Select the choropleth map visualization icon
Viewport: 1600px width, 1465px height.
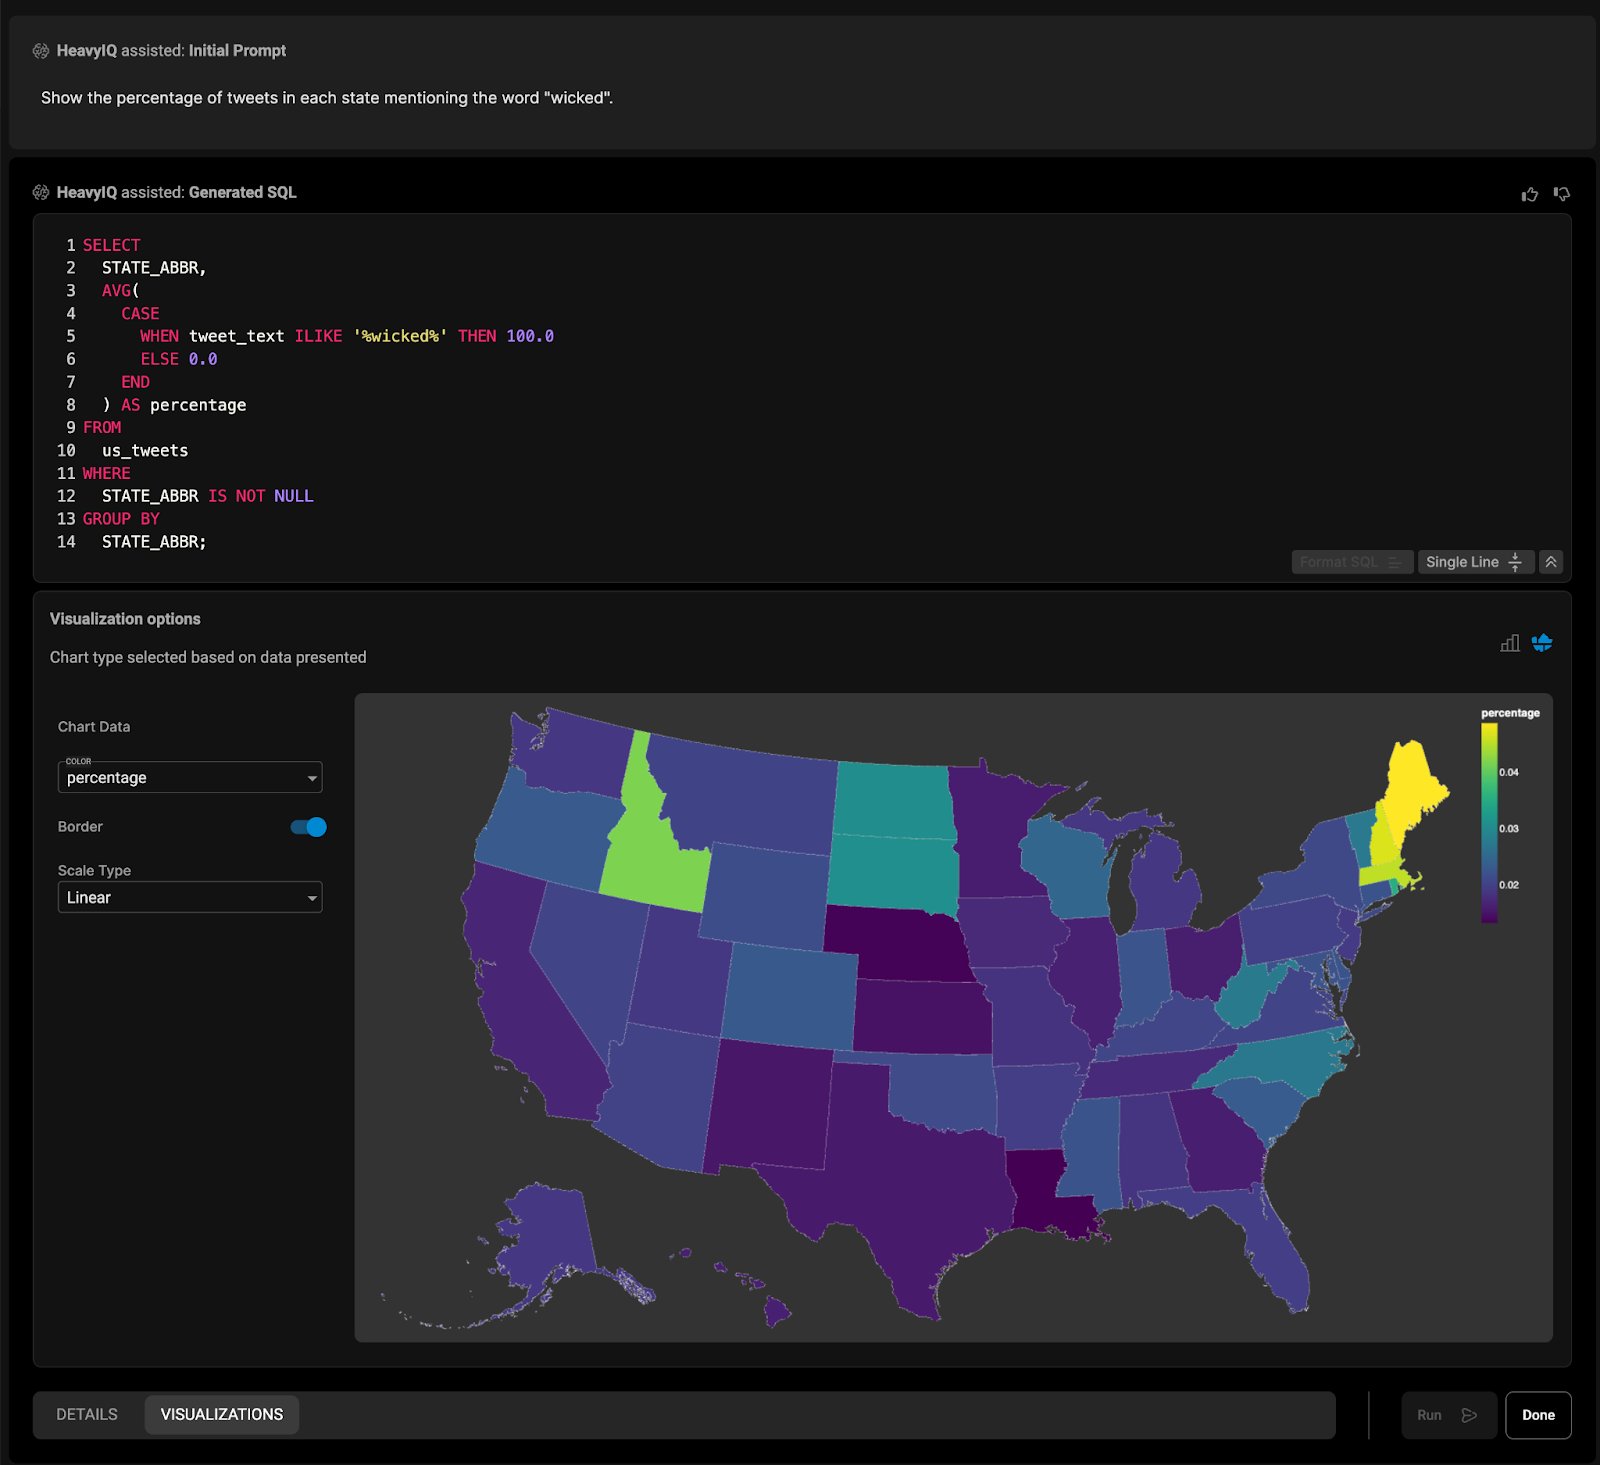[1542, 643]
